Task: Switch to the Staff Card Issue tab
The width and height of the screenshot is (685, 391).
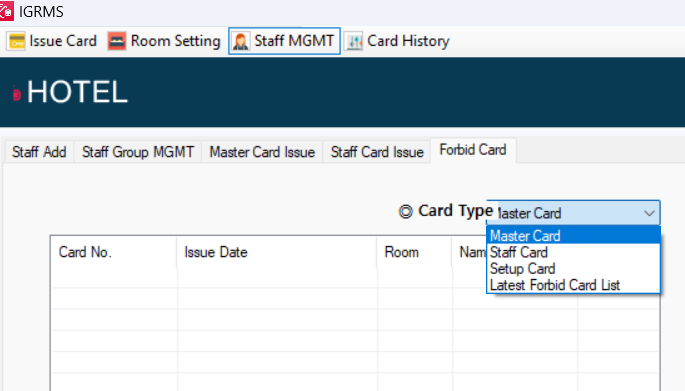Action: coord(377,152)
